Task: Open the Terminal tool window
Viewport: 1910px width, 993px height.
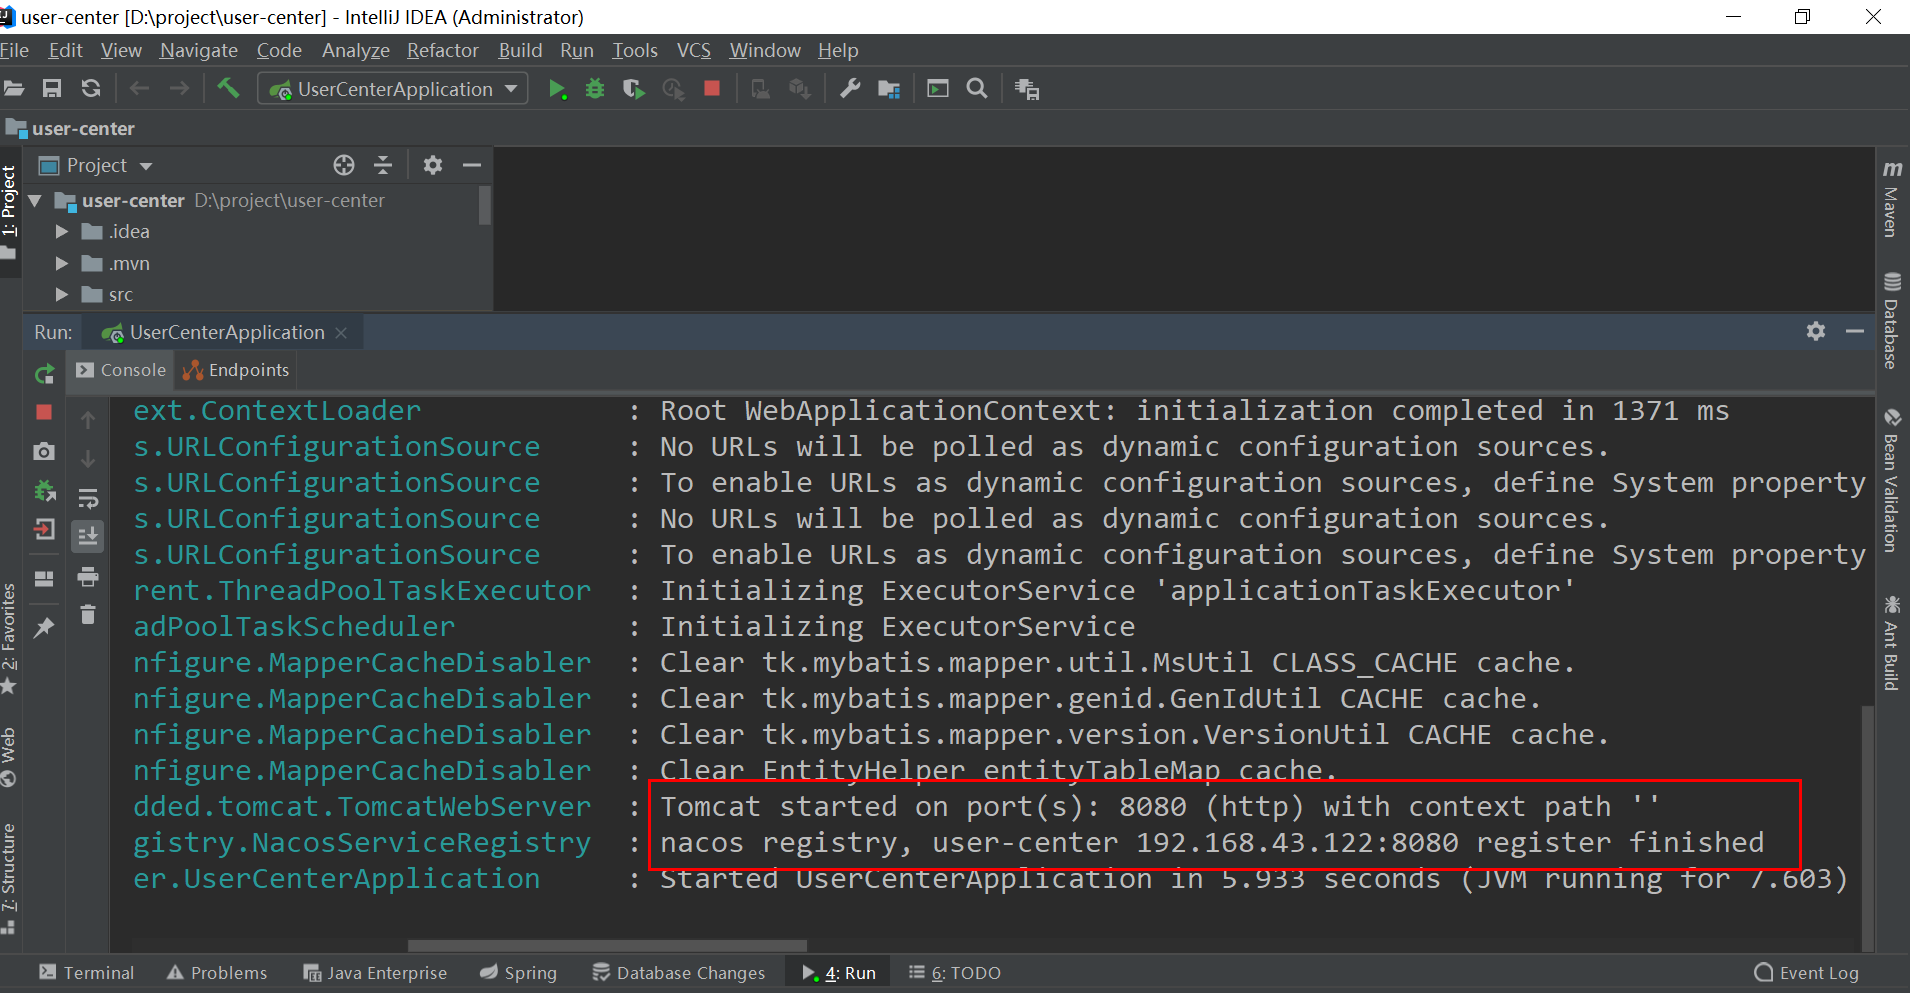Action: click(x=86, y=973)
